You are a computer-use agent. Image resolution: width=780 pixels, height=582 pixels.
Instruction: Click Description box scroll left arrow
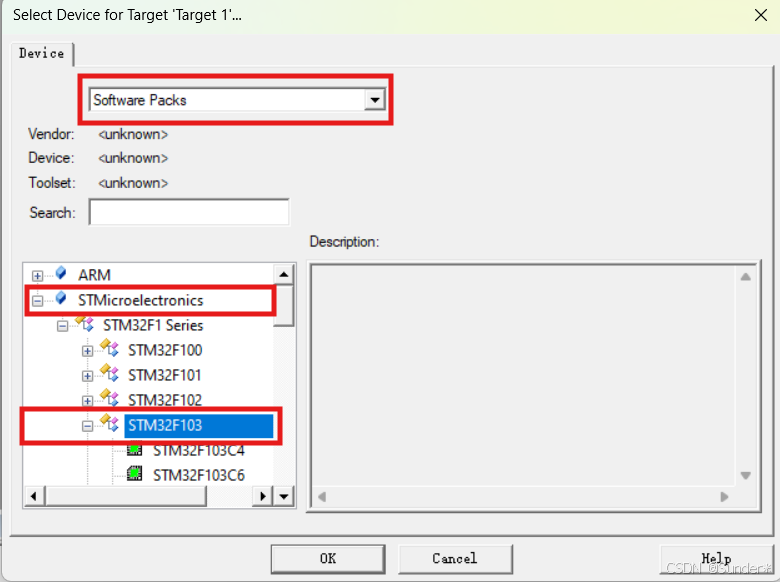(322, 496)
